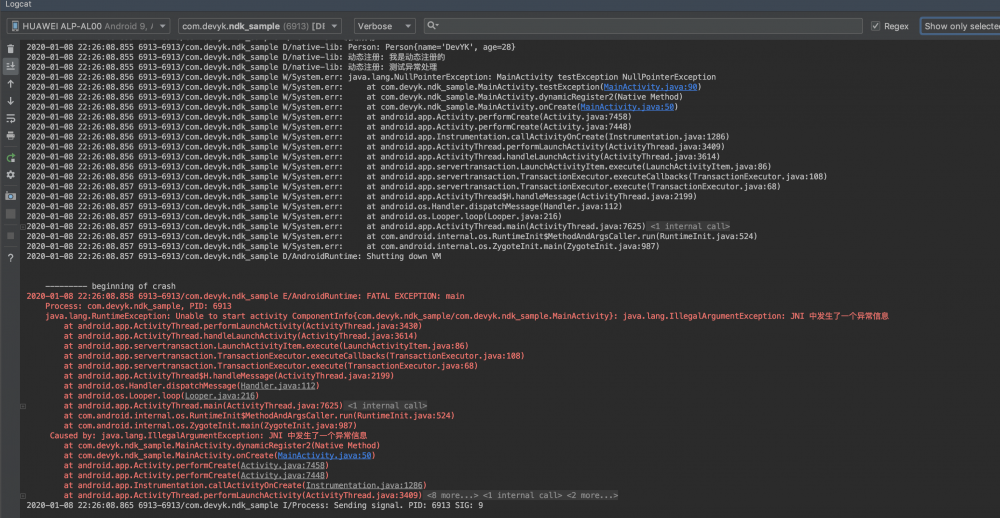The image size is (1000, 518).
Task: Click the Print icon in sidebar
Action: pos(10,135)
